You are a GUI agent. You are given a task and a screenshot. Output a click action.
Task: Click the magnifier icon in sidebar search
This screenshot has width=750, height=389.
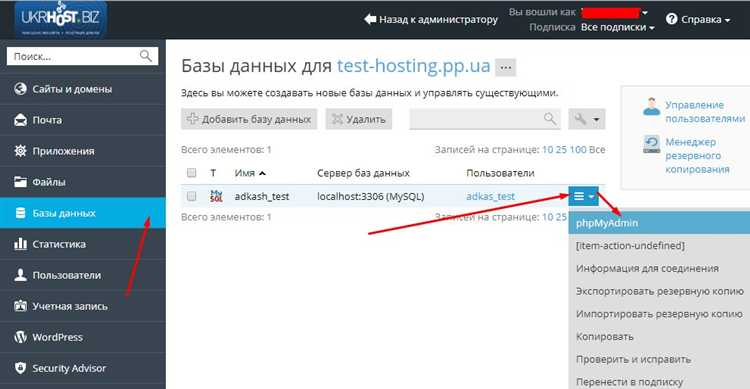[x=145, y=56]
